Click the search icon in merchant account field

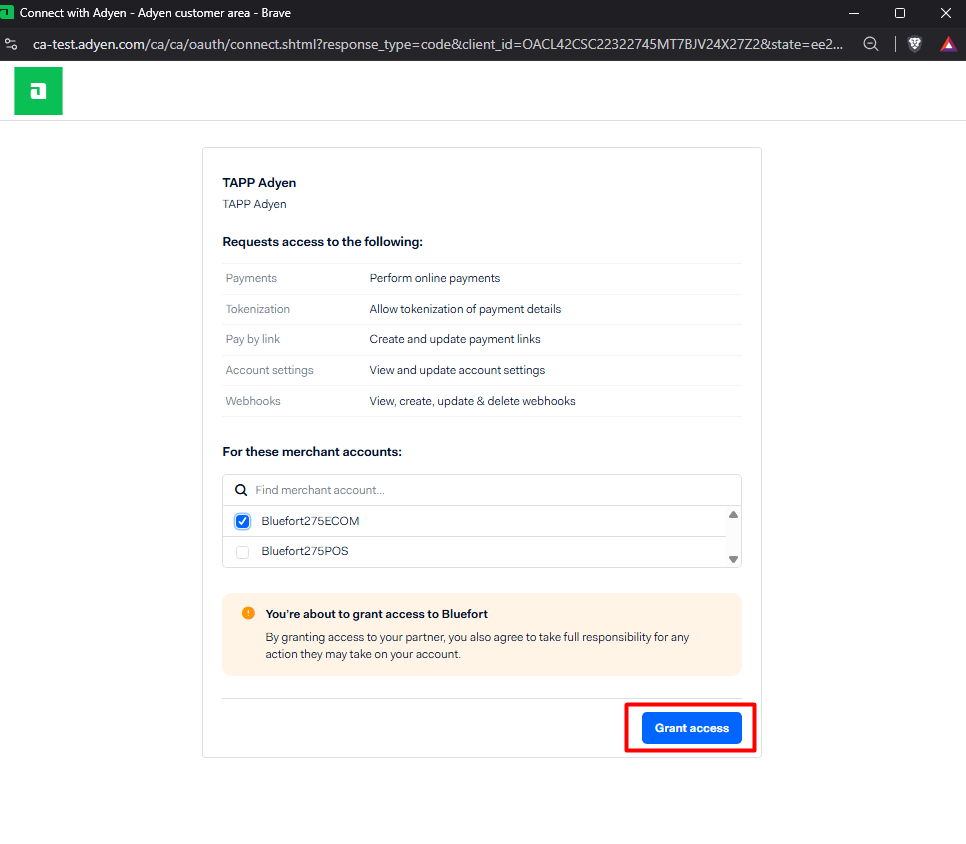pos(240,490)
